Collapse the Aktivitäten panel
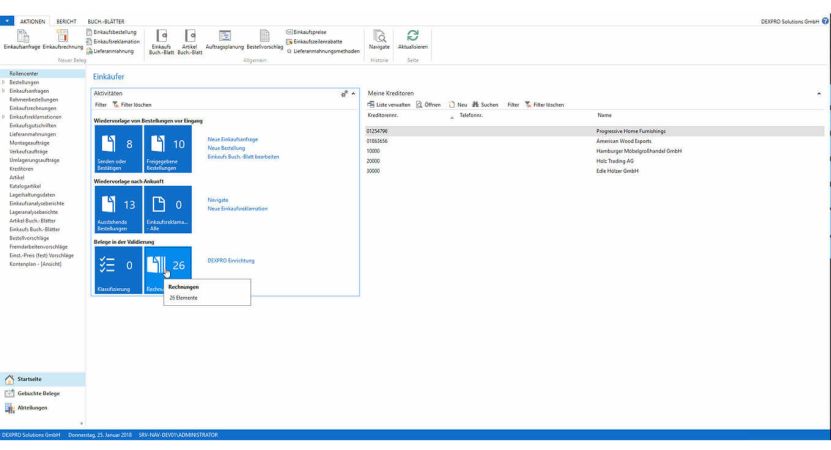 pyautogui.click(x=353, y=93)
